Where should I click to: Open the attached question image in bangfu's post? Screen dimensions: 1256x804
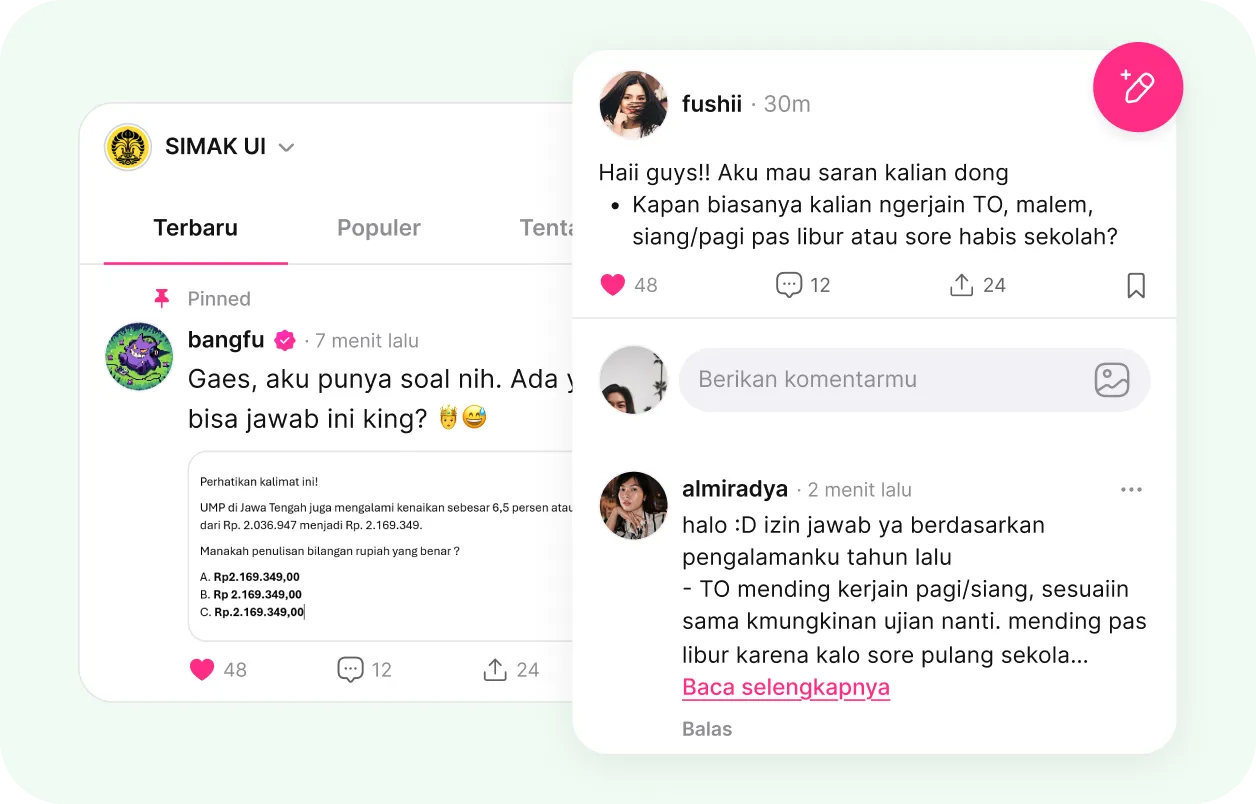(x=381, y=546)
